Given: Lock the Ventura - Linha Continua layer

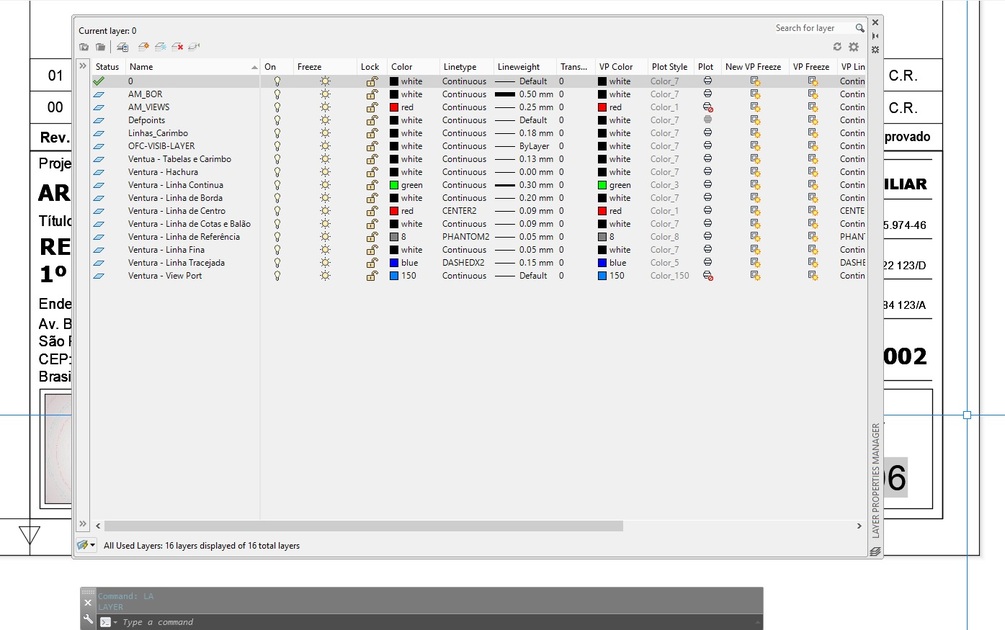Looking at the screenshot, I should [x=371, y=185].
